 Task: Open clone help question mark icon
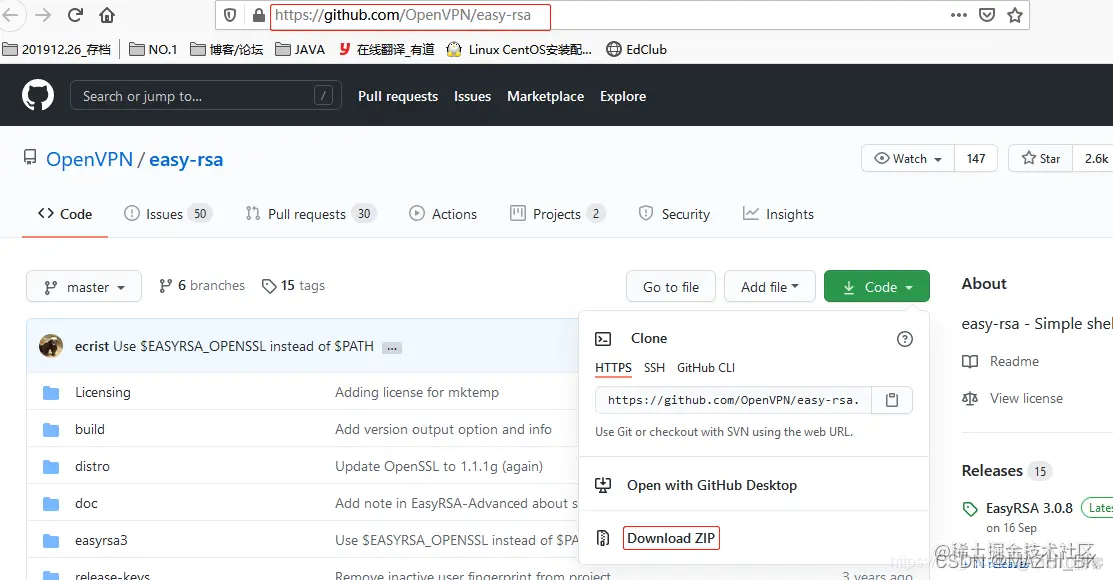(x=904, y=339)
